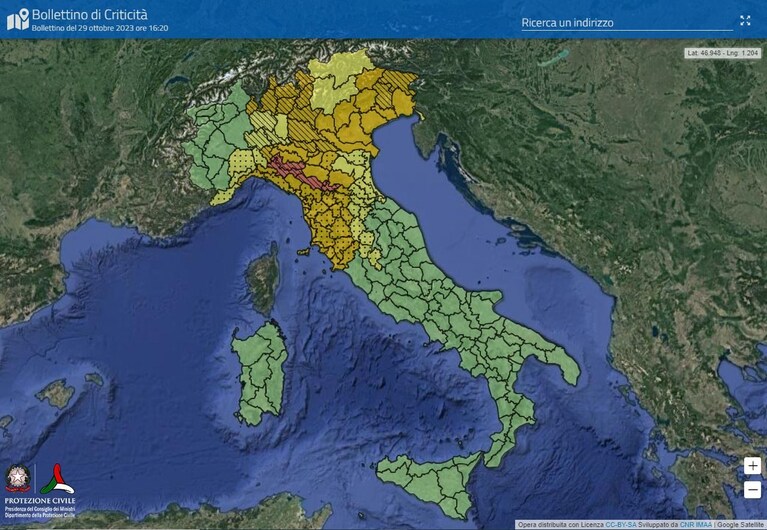This screenshot has width=767, height=530.
Task: Toggle fullscreen map view
Action: [x=745, y=20]
